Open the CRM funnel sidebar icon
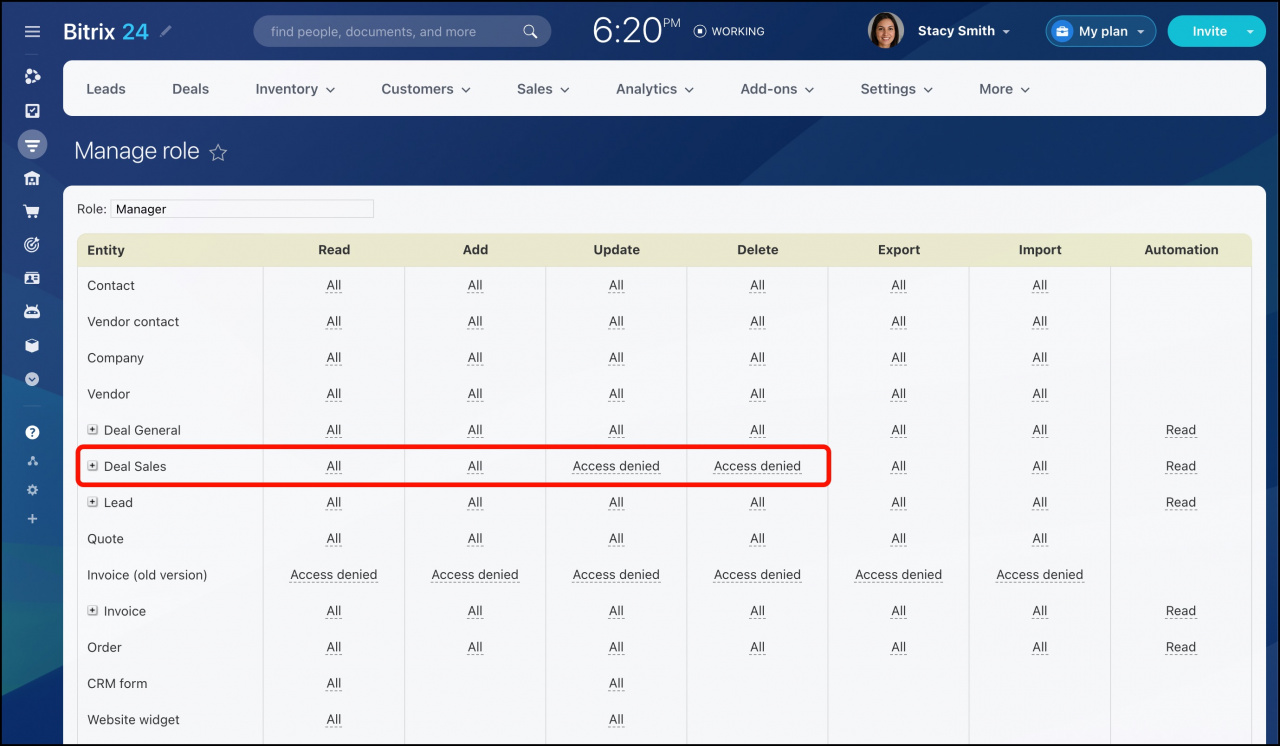This screenshot has width=1280, height=746. tap(32, 145)
